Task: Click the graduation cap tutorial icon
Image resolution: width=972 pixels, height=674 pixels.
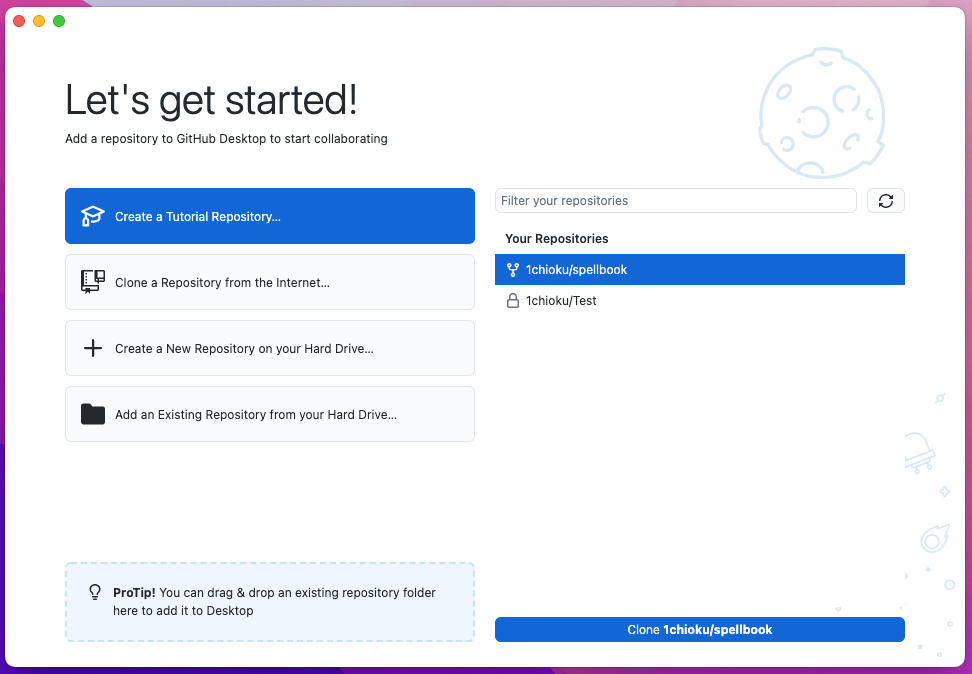Action: pos(92,216)
